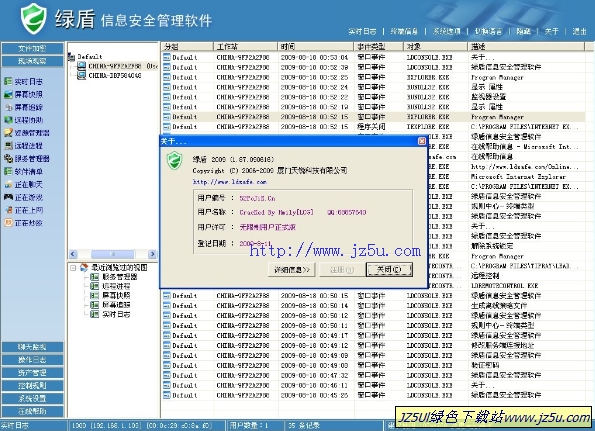This screenshot has width=595, height=431.
Task: Collapse the 最近浏览过的视图 tree node
Action: point(73,268)
